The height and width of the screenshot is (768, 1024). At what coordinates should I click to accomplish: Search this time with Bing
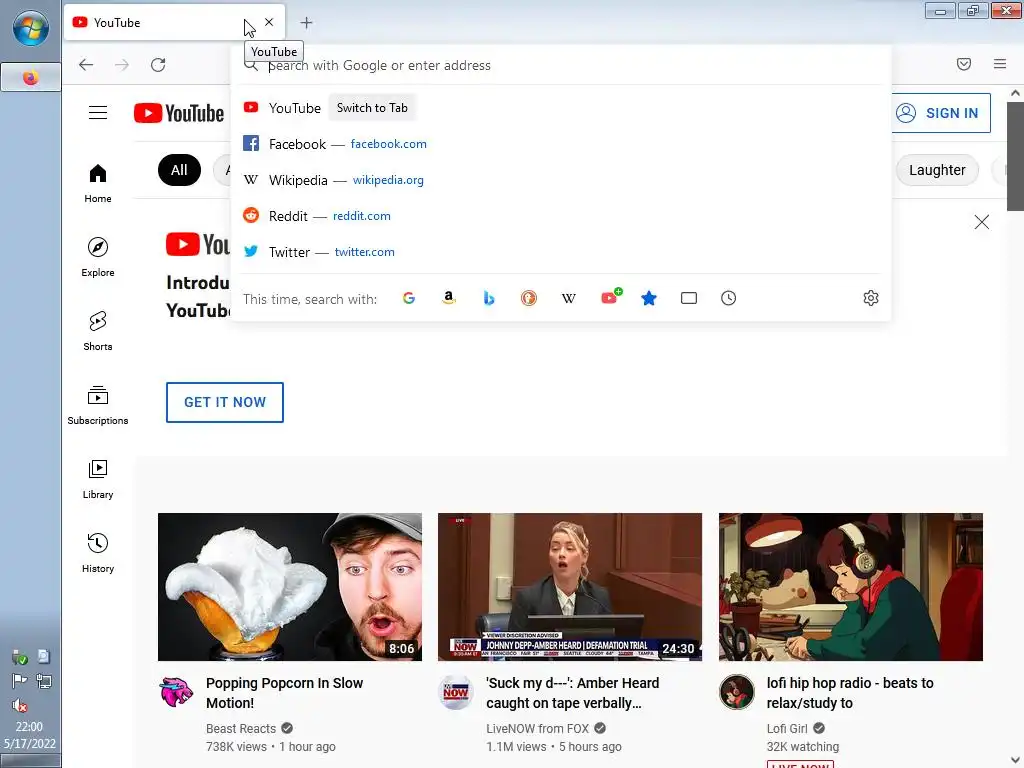click(488, 298)
